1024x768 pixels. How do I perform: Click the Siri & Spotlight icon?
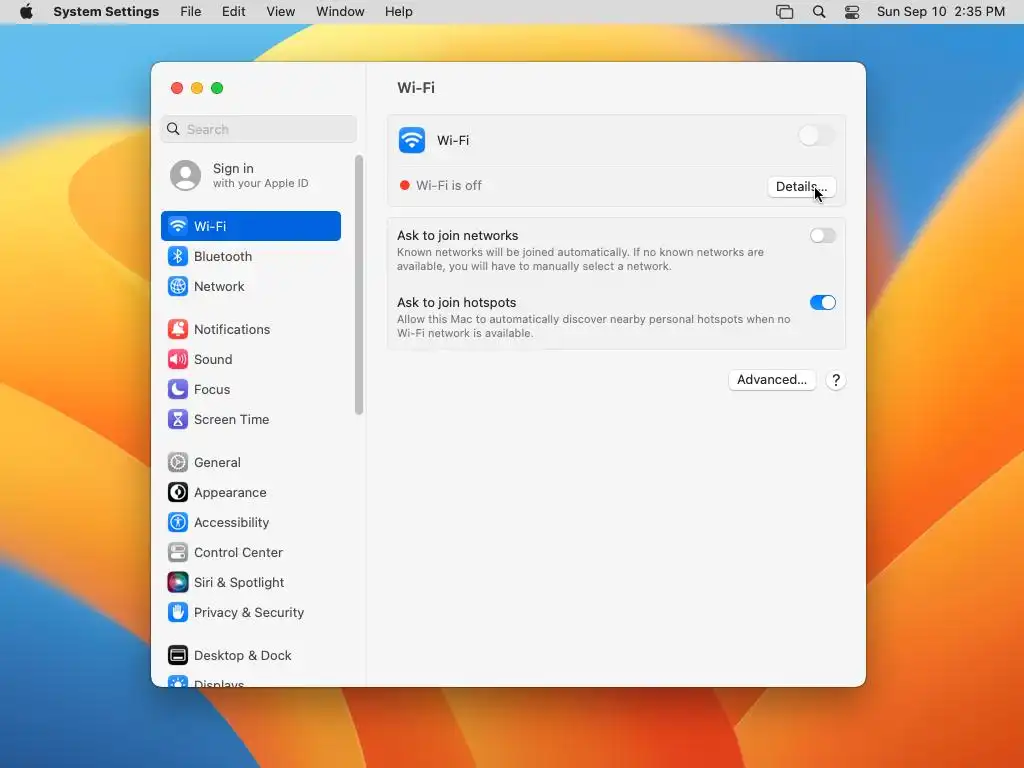click(x=178, y=583)
